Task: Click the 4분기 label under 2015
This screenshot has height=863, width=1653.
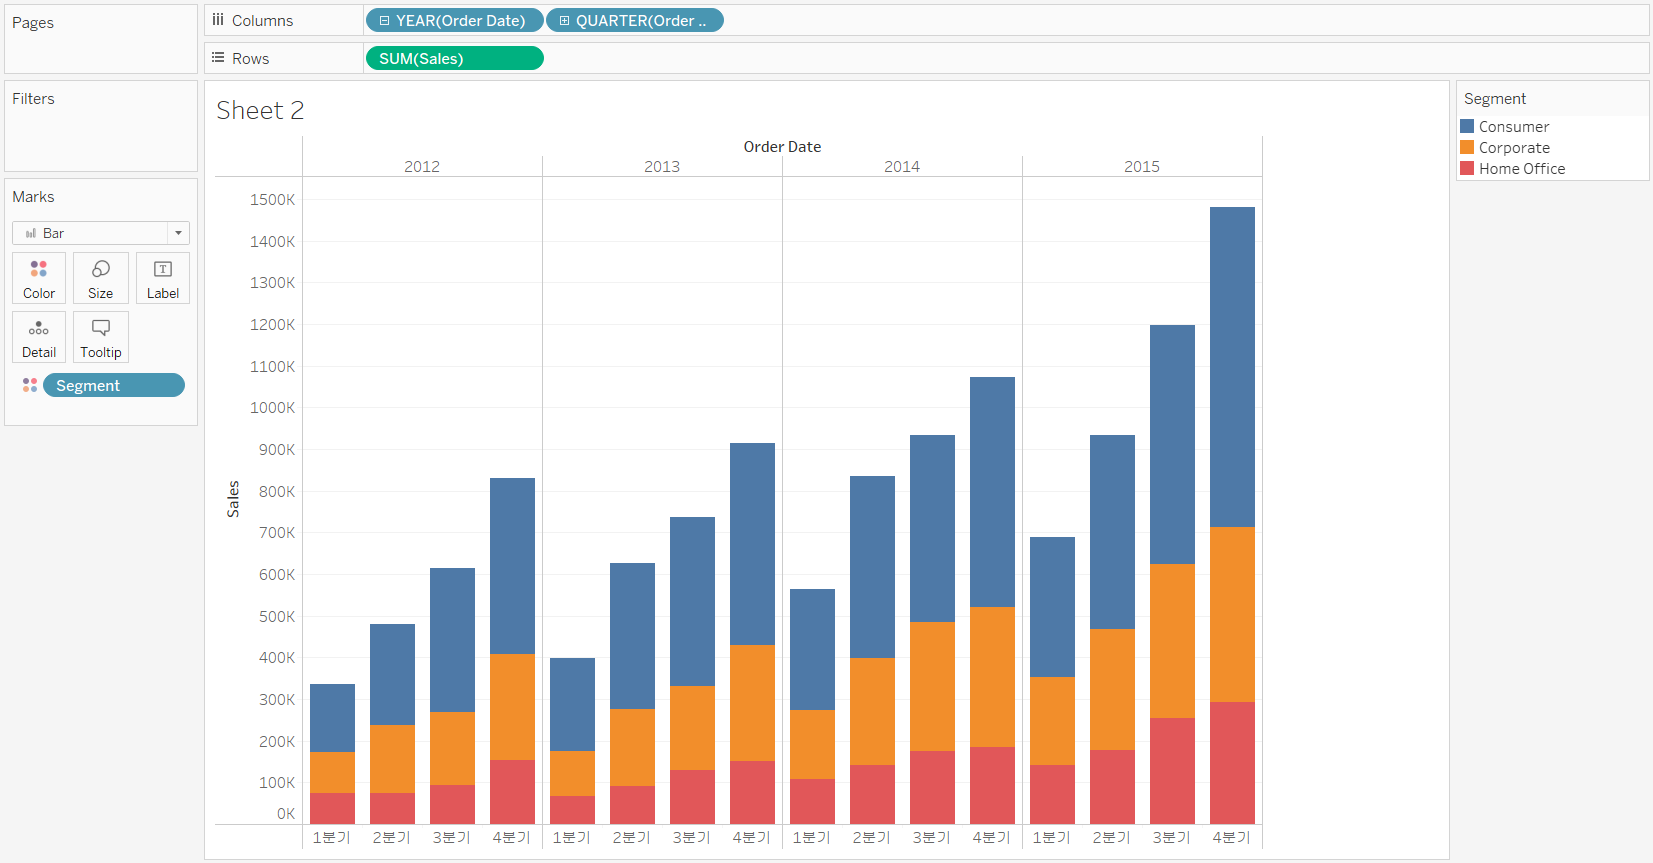Action: click(1232, 838)
